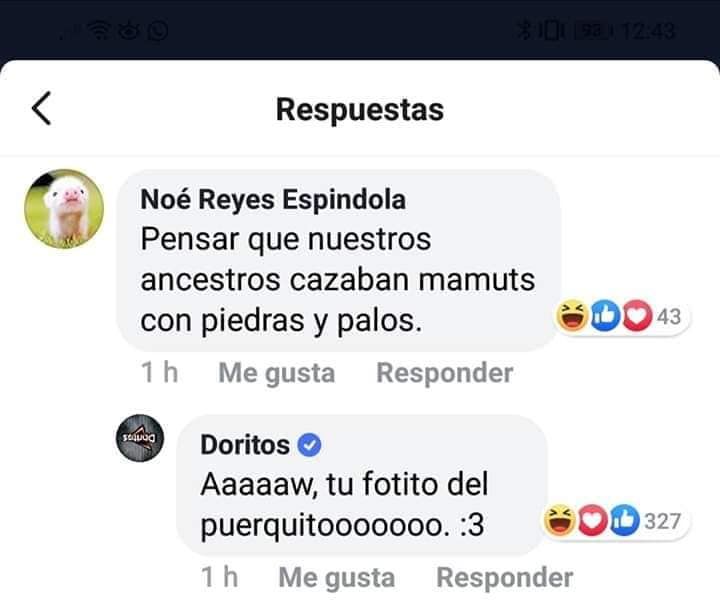
Task: Go back with the left arrow icon
Action: click(x=41, y=108)
